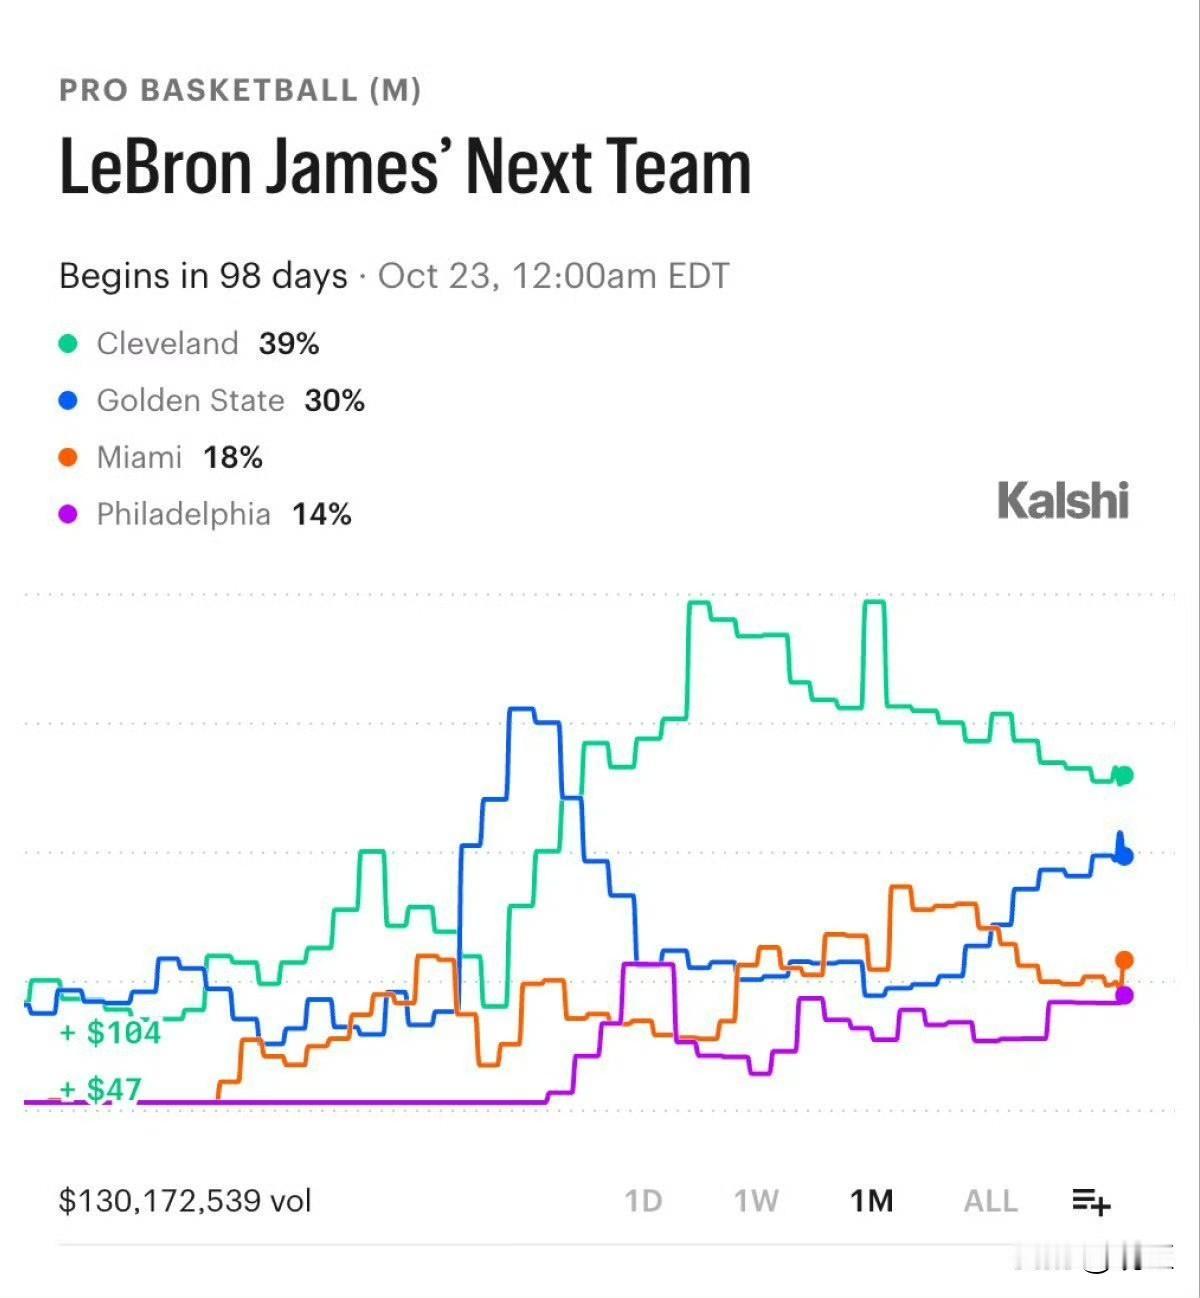Select the Golden State 30% outcome

[x=212, y=401]
